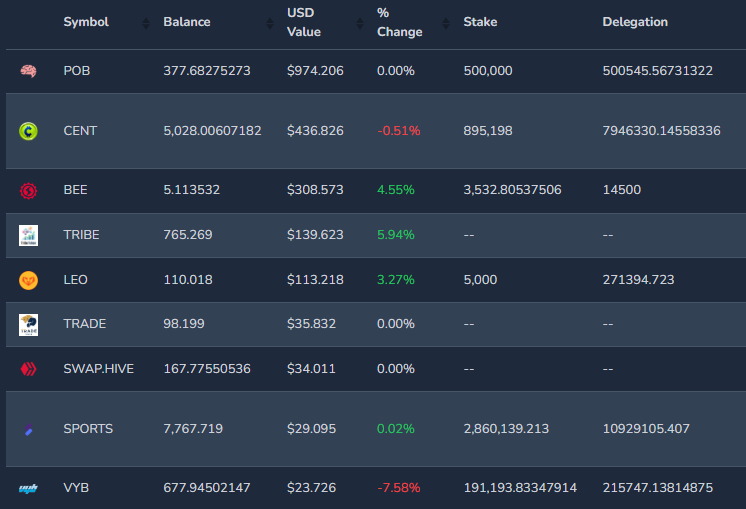
Task: Click the Delegation column header
Action: click(635, 22)
